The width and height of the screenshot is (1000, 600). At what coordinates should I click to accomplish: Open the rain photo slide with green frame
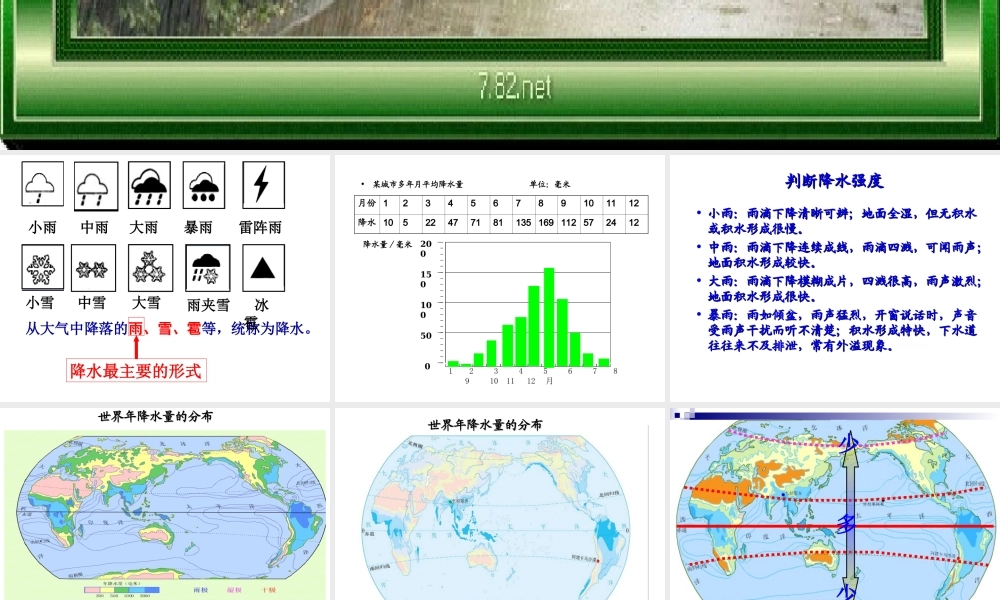[500, 74]
